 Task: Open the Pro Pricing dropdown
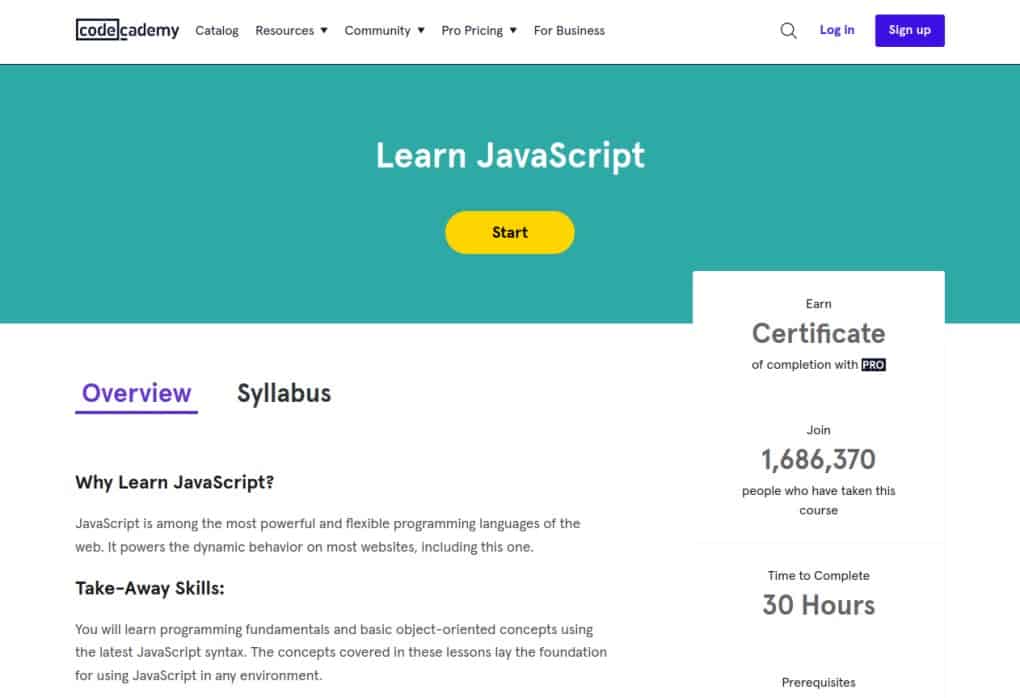click(479, 31)
